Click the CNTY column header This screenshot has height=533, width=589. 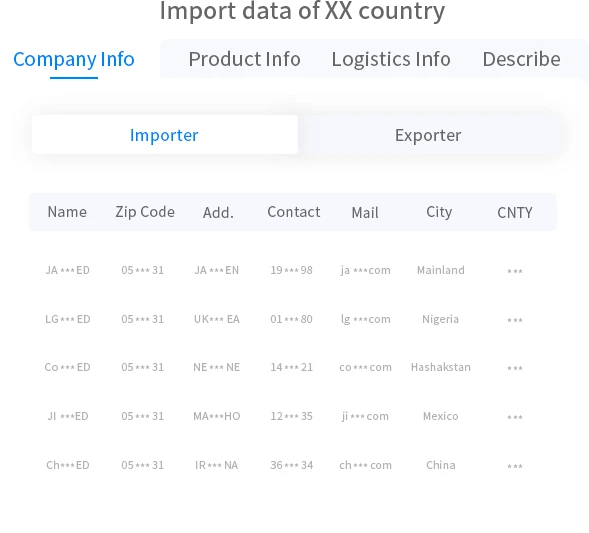(x=515, y=213)
